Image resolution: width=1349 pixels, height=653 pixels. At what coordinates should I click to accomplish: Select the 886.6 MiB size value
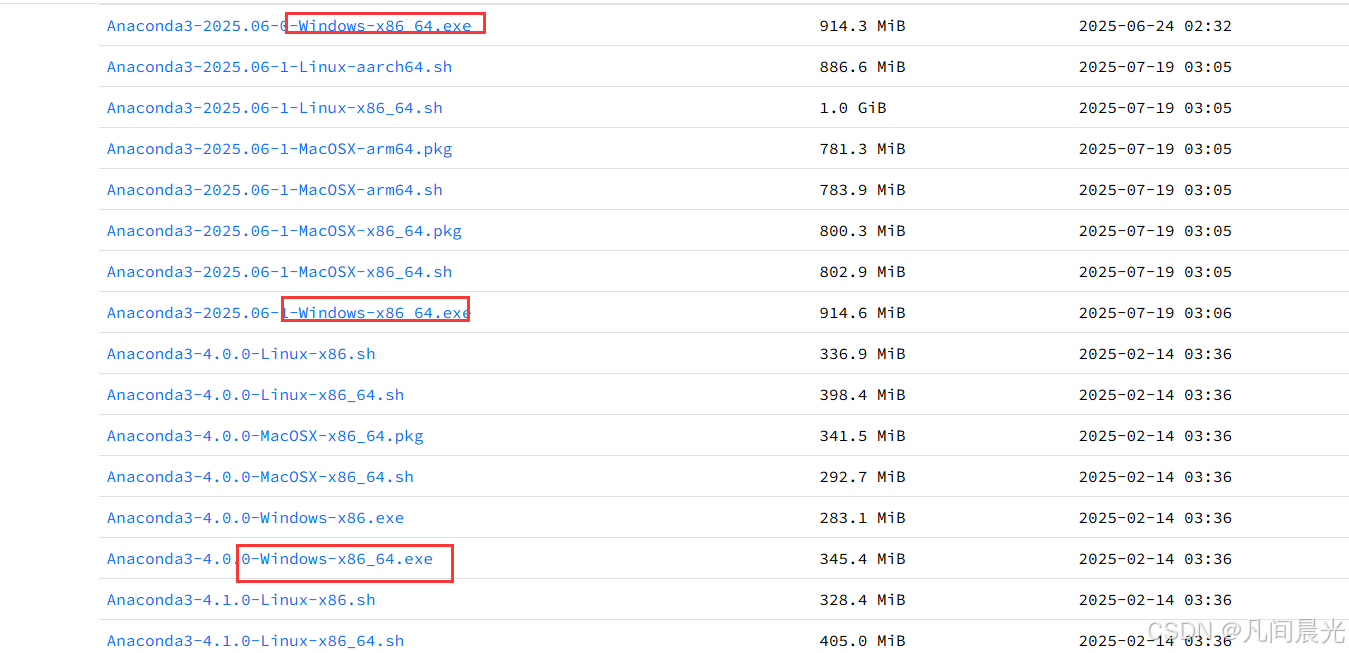pos(862,67)
